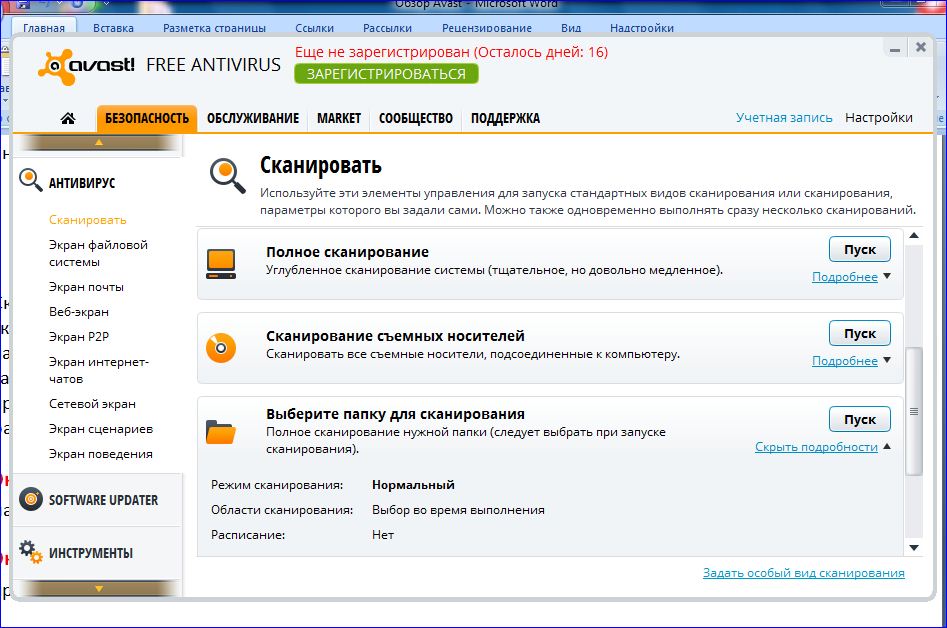Minimize the avast window
This screenshot has height=628, width=947.
click(x=895, y=48)
